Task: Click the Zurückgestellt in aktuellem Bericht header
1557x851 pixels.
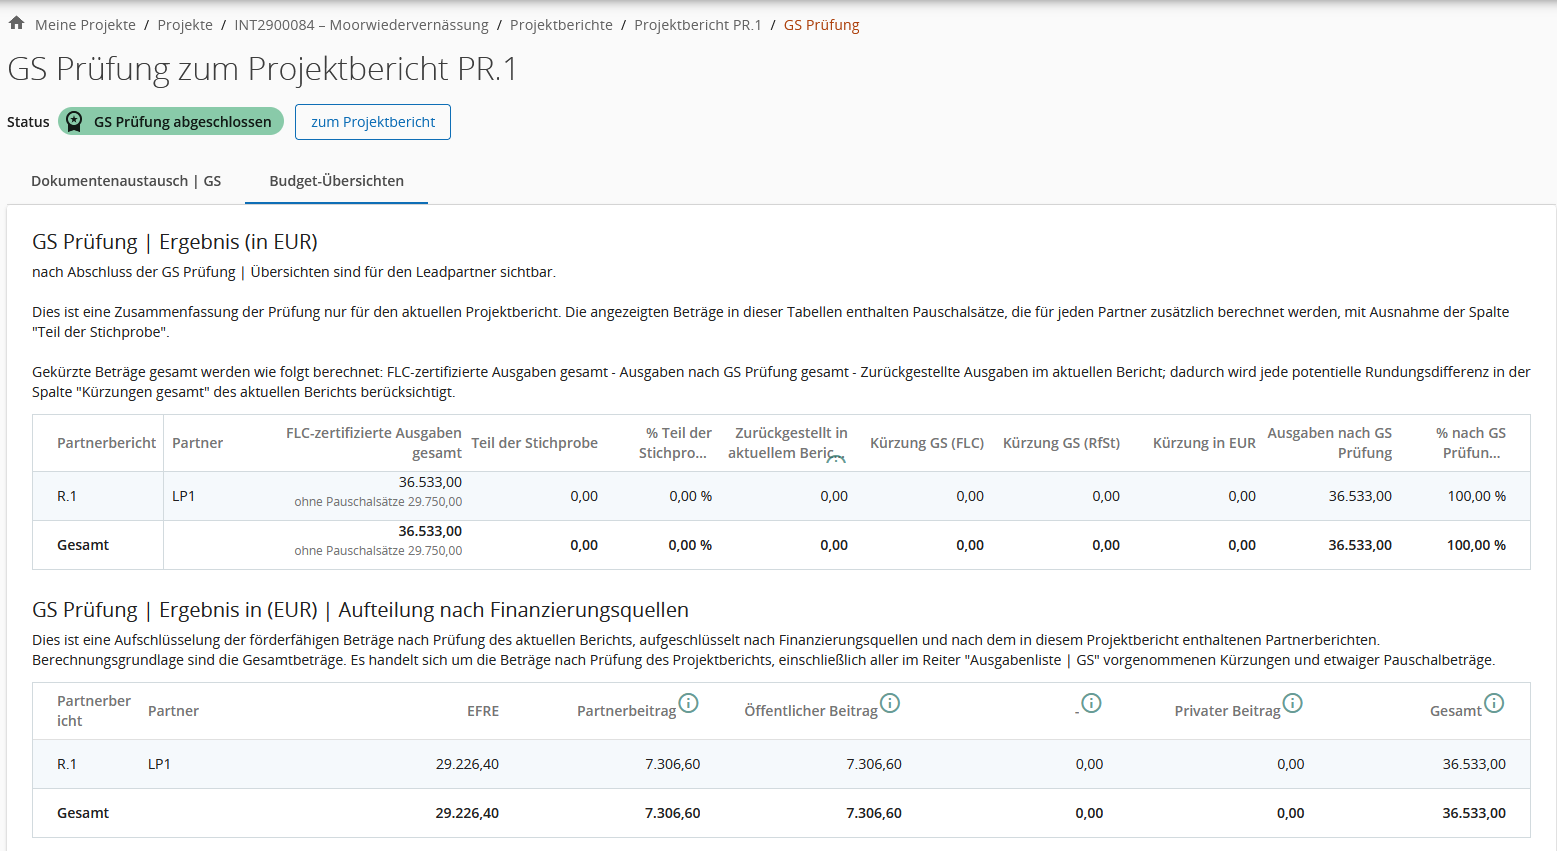Action: [x=788, y=443]
